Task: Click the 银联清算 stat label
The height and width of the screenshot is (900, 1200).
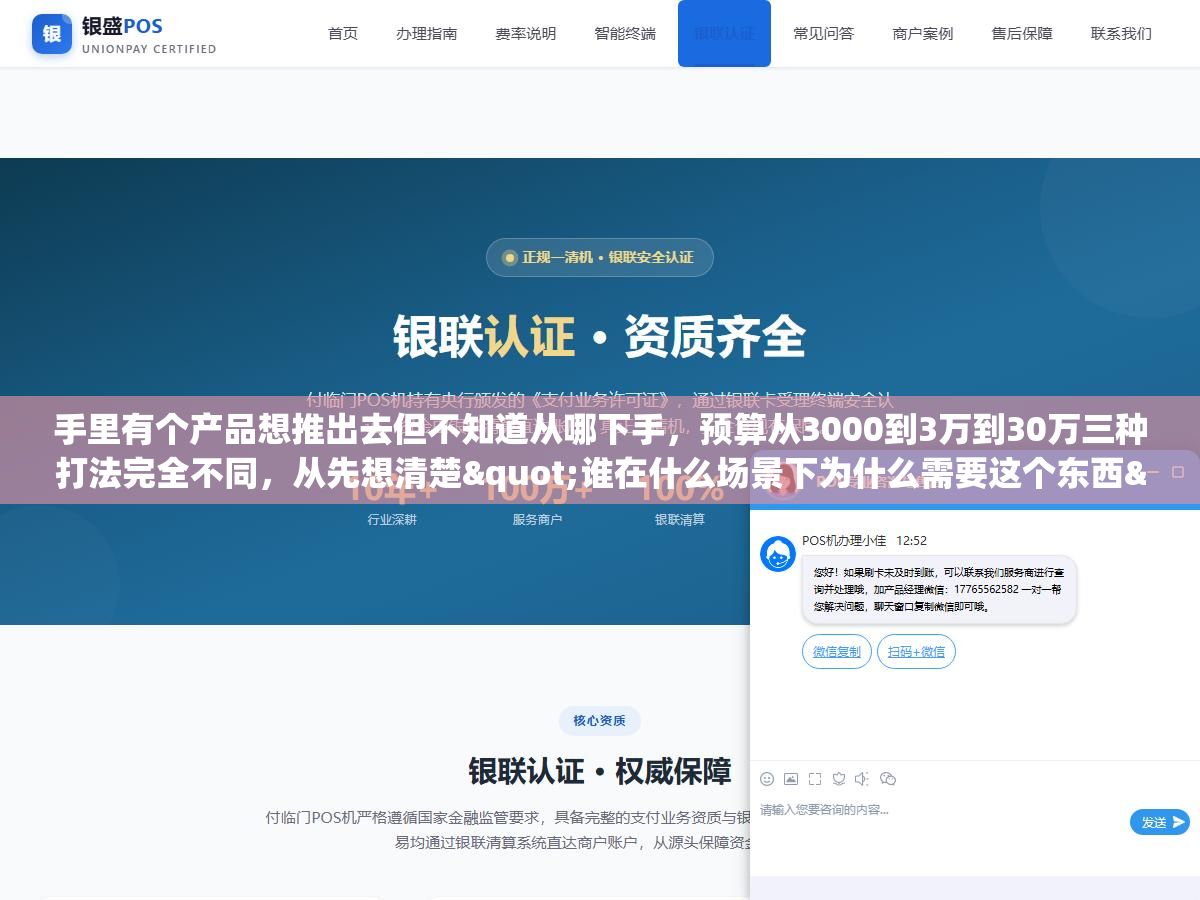Action: [680, 519]
